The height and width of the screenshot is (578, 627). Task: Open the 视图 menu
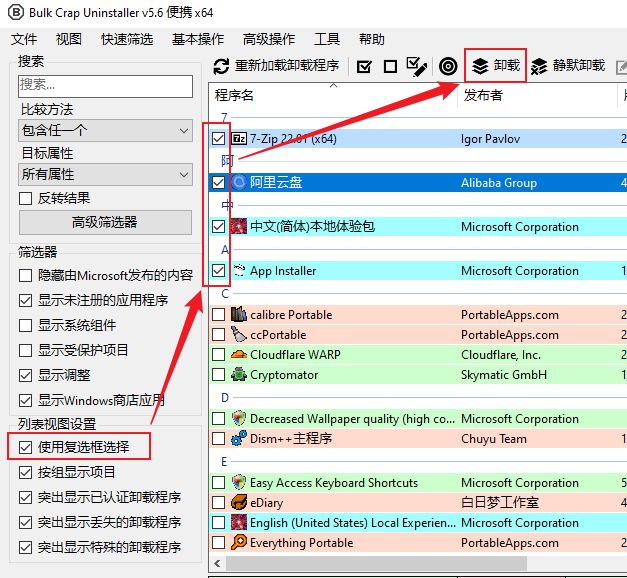69,39
